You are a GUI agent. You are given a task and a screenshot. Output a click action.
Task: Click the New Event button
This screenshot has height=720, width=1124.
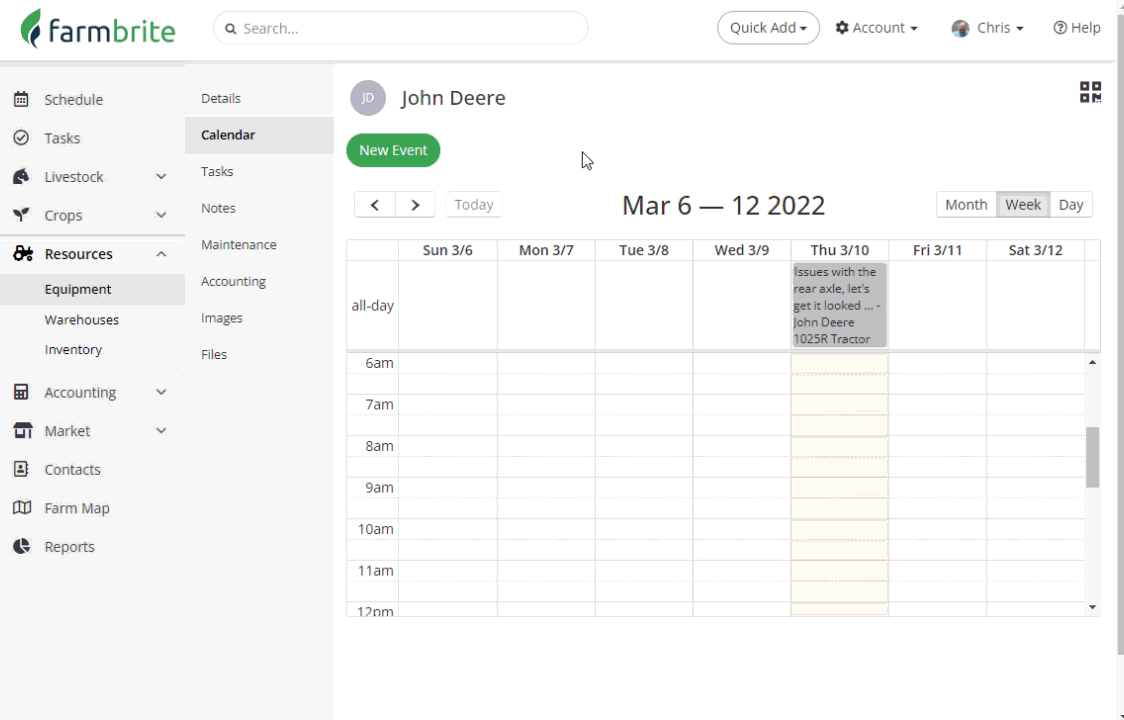393,151
